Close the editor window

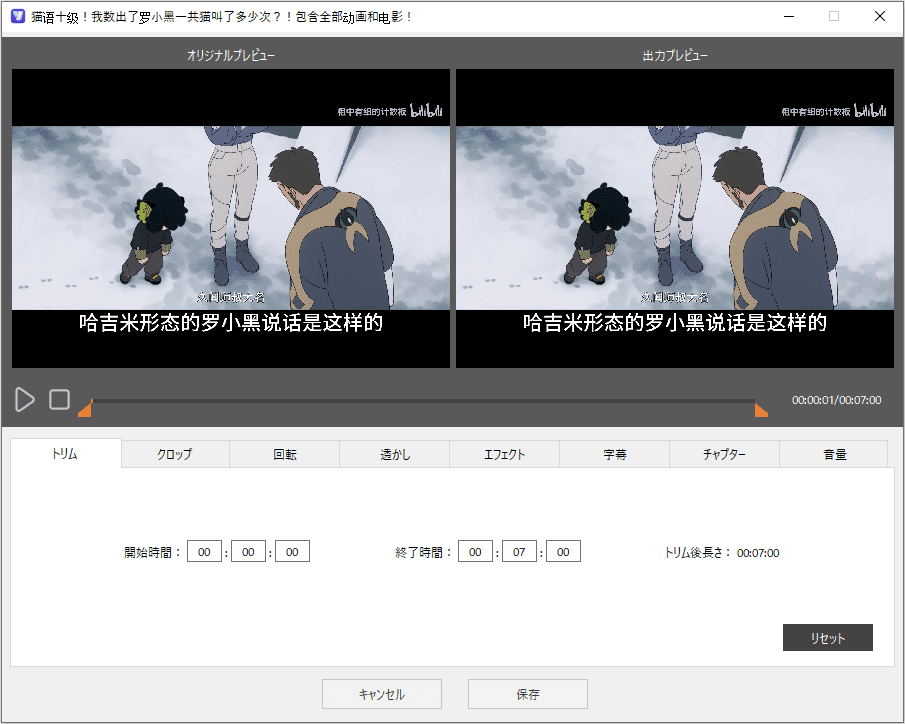pyautogui.click(x=880, y=16)
